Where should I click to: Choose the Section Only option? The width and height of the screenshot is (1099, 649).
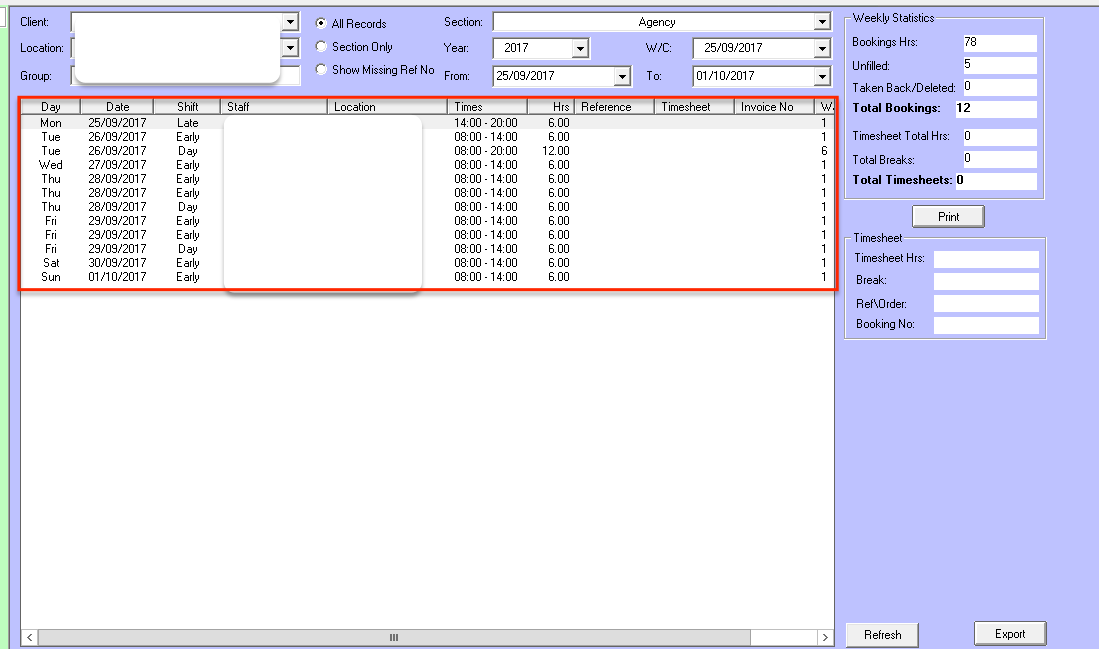(x=321, y=47)
